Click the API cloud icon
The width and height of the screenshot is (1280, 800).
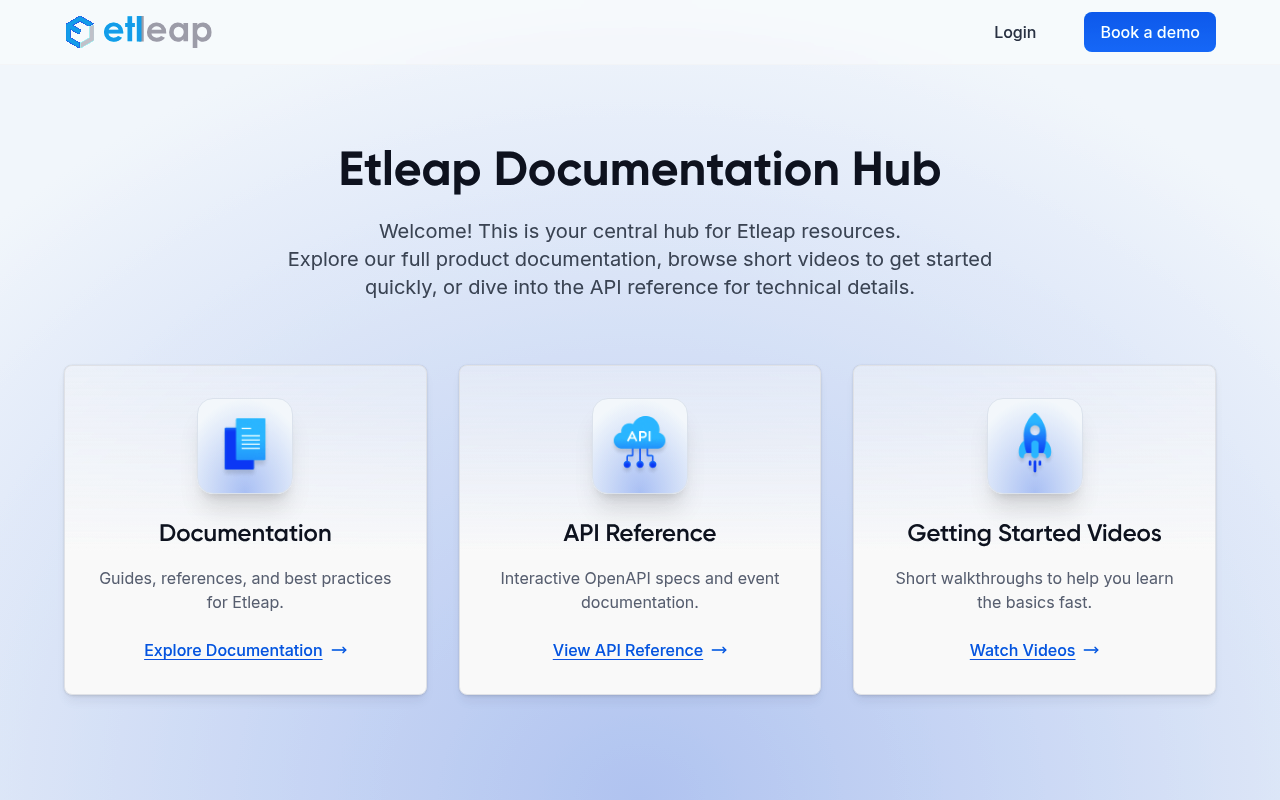pyautogui.click(x=640, y=446)
